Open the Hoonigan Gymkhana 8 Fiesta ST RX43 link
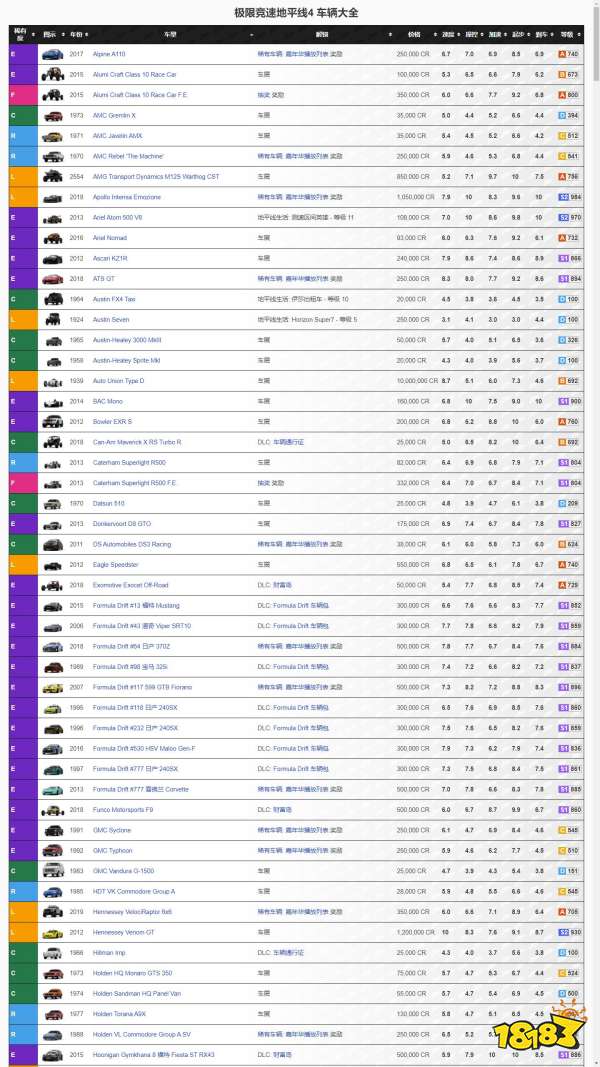Screen dimensions: 600x1067 coord(154,1055)
